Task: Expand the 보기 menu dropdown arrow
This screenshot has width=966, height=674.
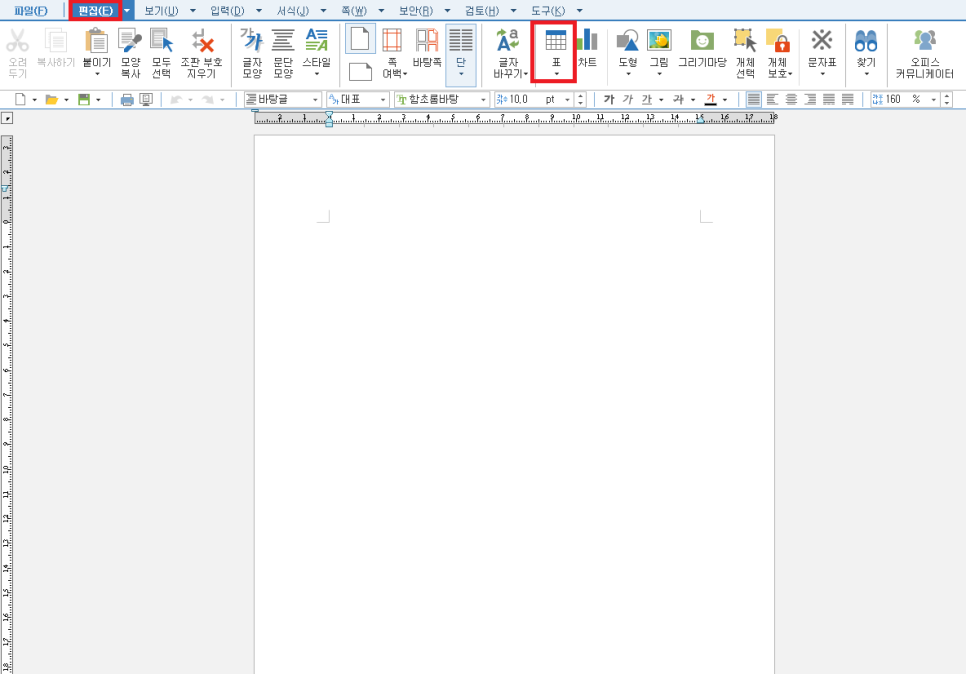Action: click(193, 10)
